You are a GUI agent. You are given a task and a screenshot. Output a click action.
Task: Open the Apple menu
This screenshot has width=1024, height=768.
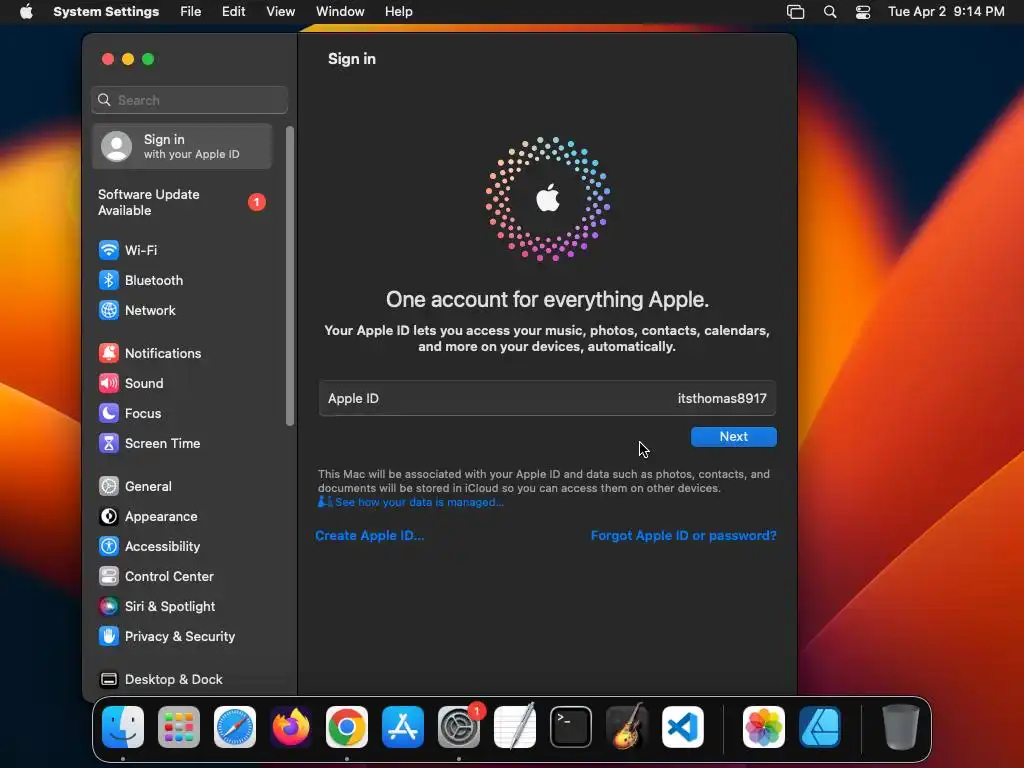(x=26, y=12)
